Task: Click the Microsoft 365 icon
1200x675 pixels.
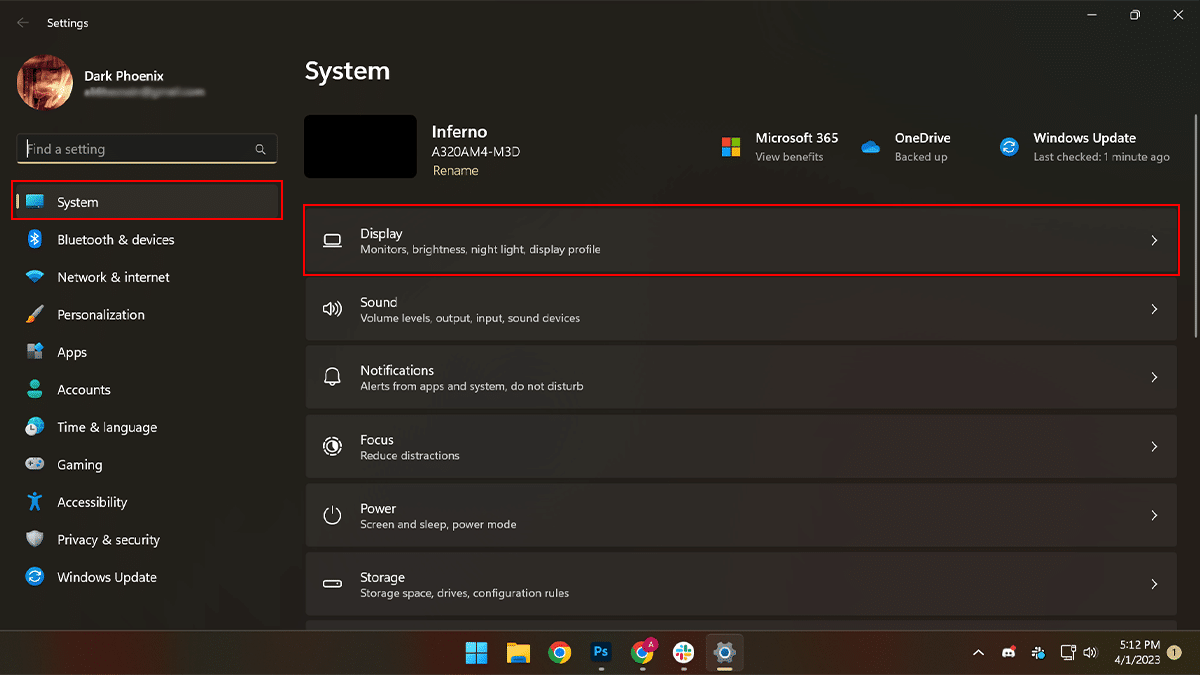Action: pos(728,146)
